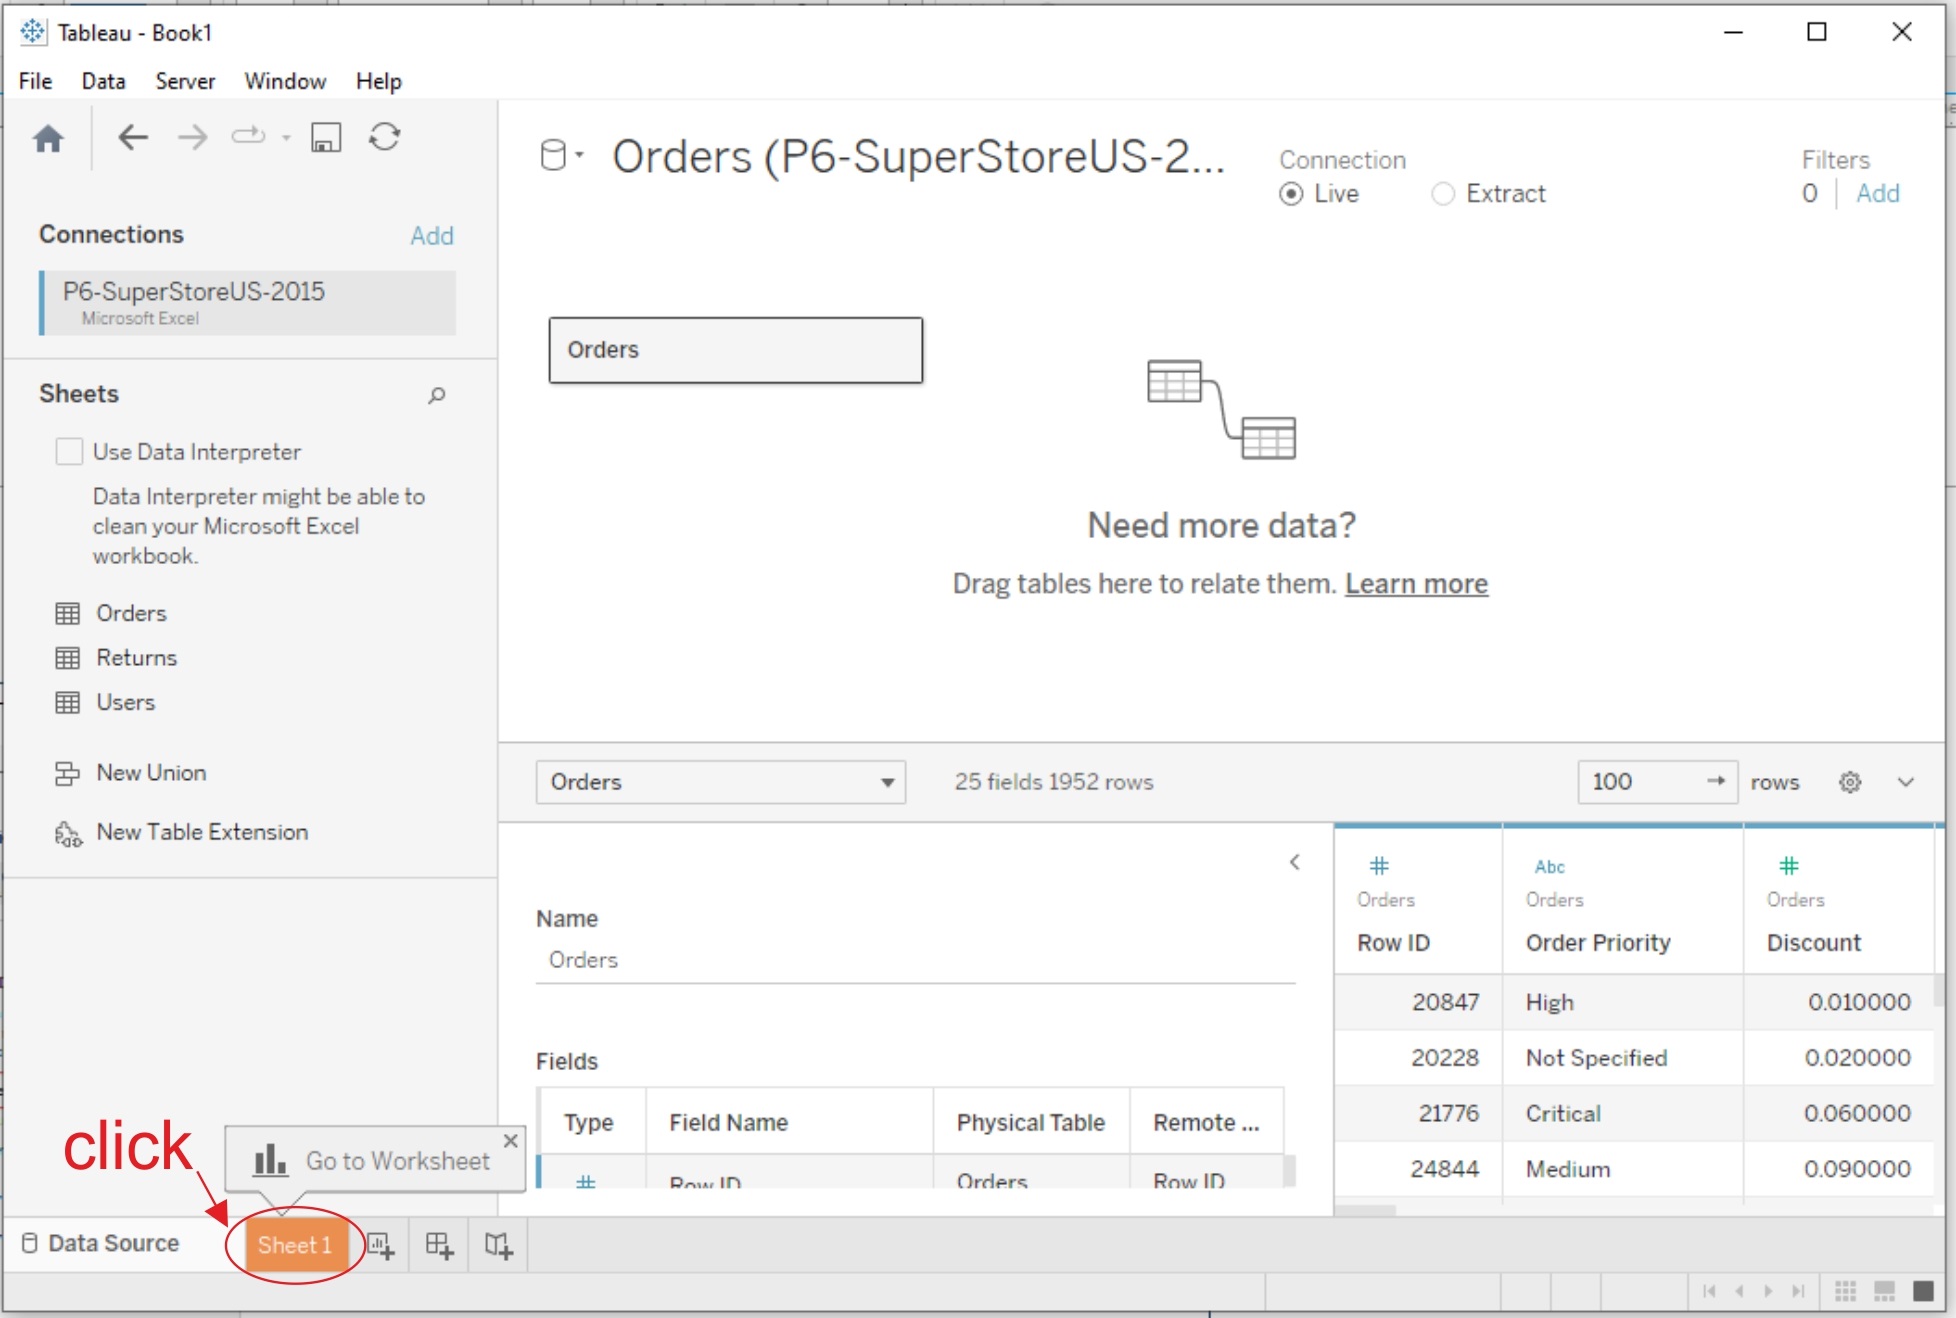Go to previous sheet navigation arrow
Screen dimensions: 1956x1318
1739,1291
